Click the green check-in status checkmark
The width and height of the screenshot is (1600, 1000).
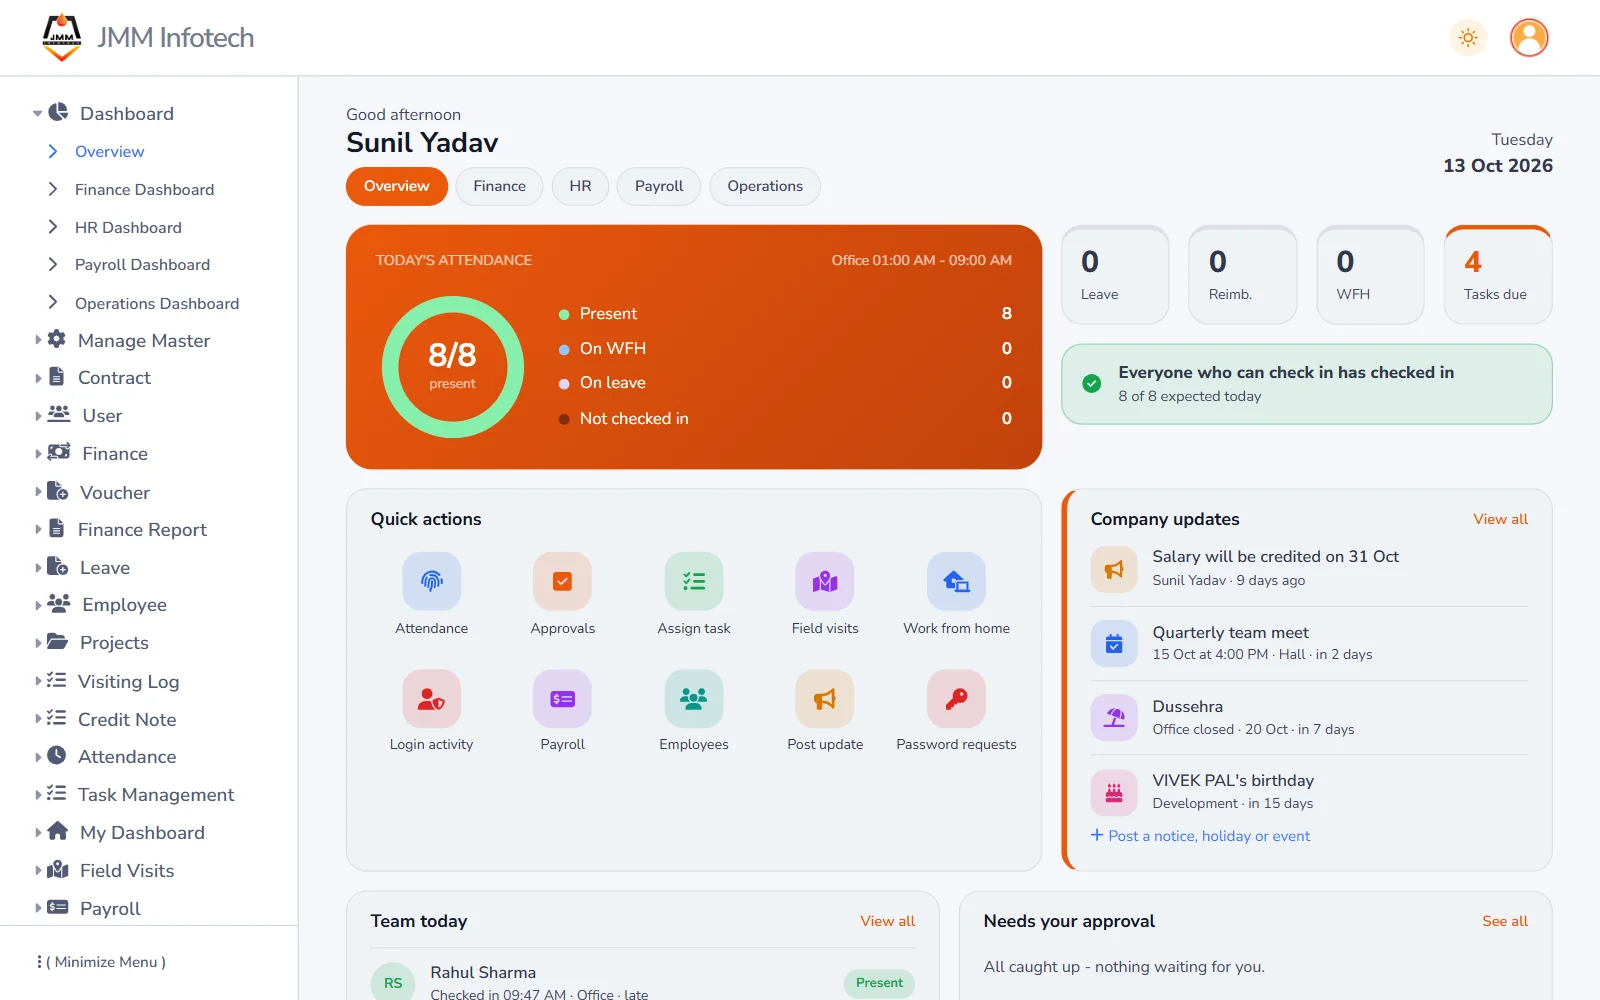[x=1092, y=384]
